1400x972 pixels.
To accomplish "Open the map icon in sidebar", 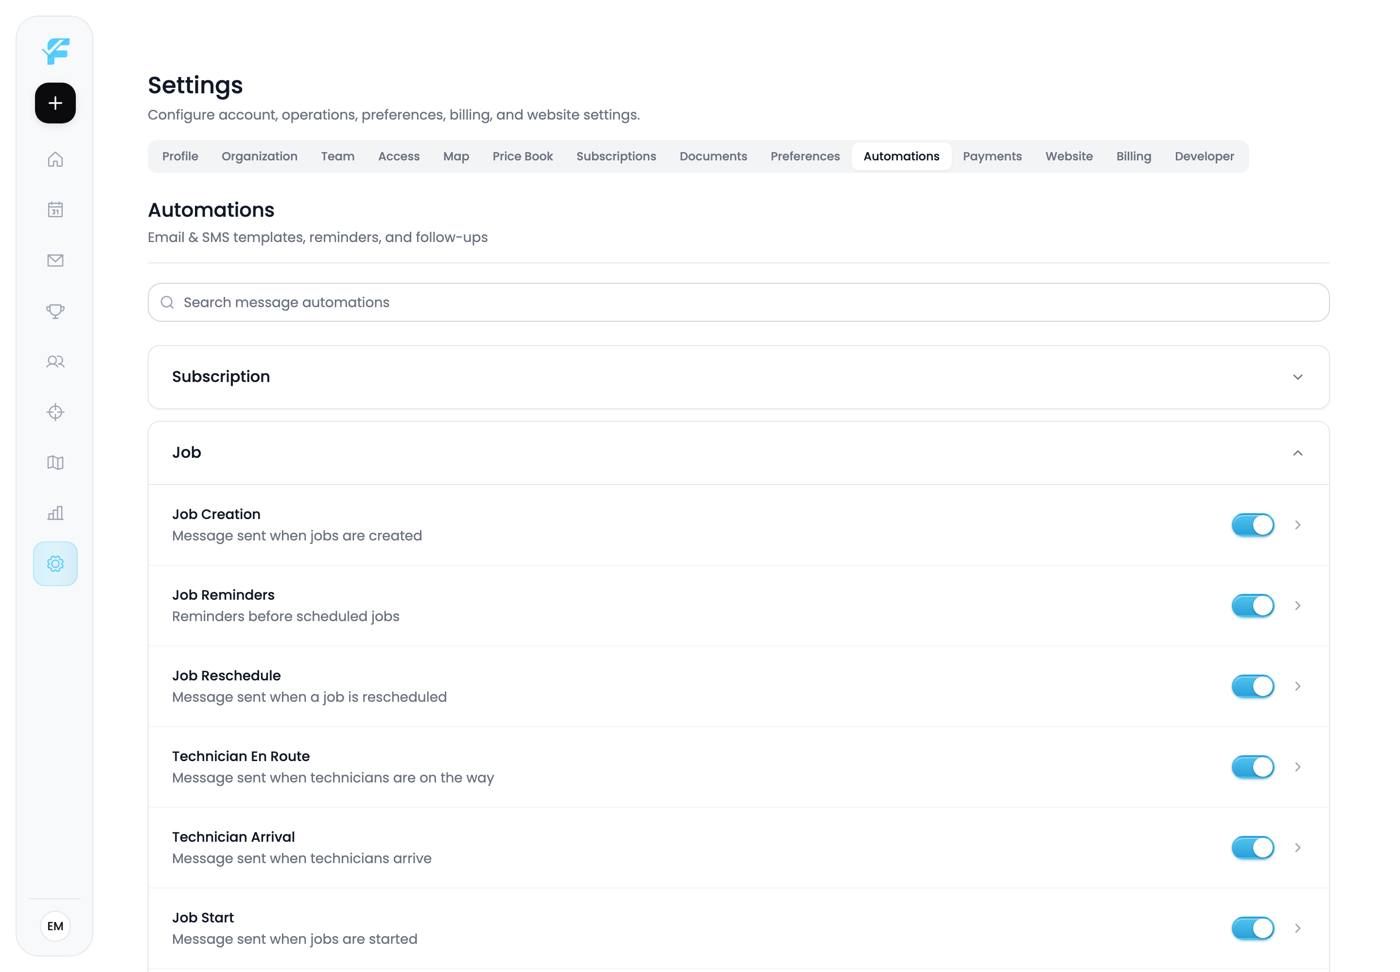I will [x=55, y=462].
